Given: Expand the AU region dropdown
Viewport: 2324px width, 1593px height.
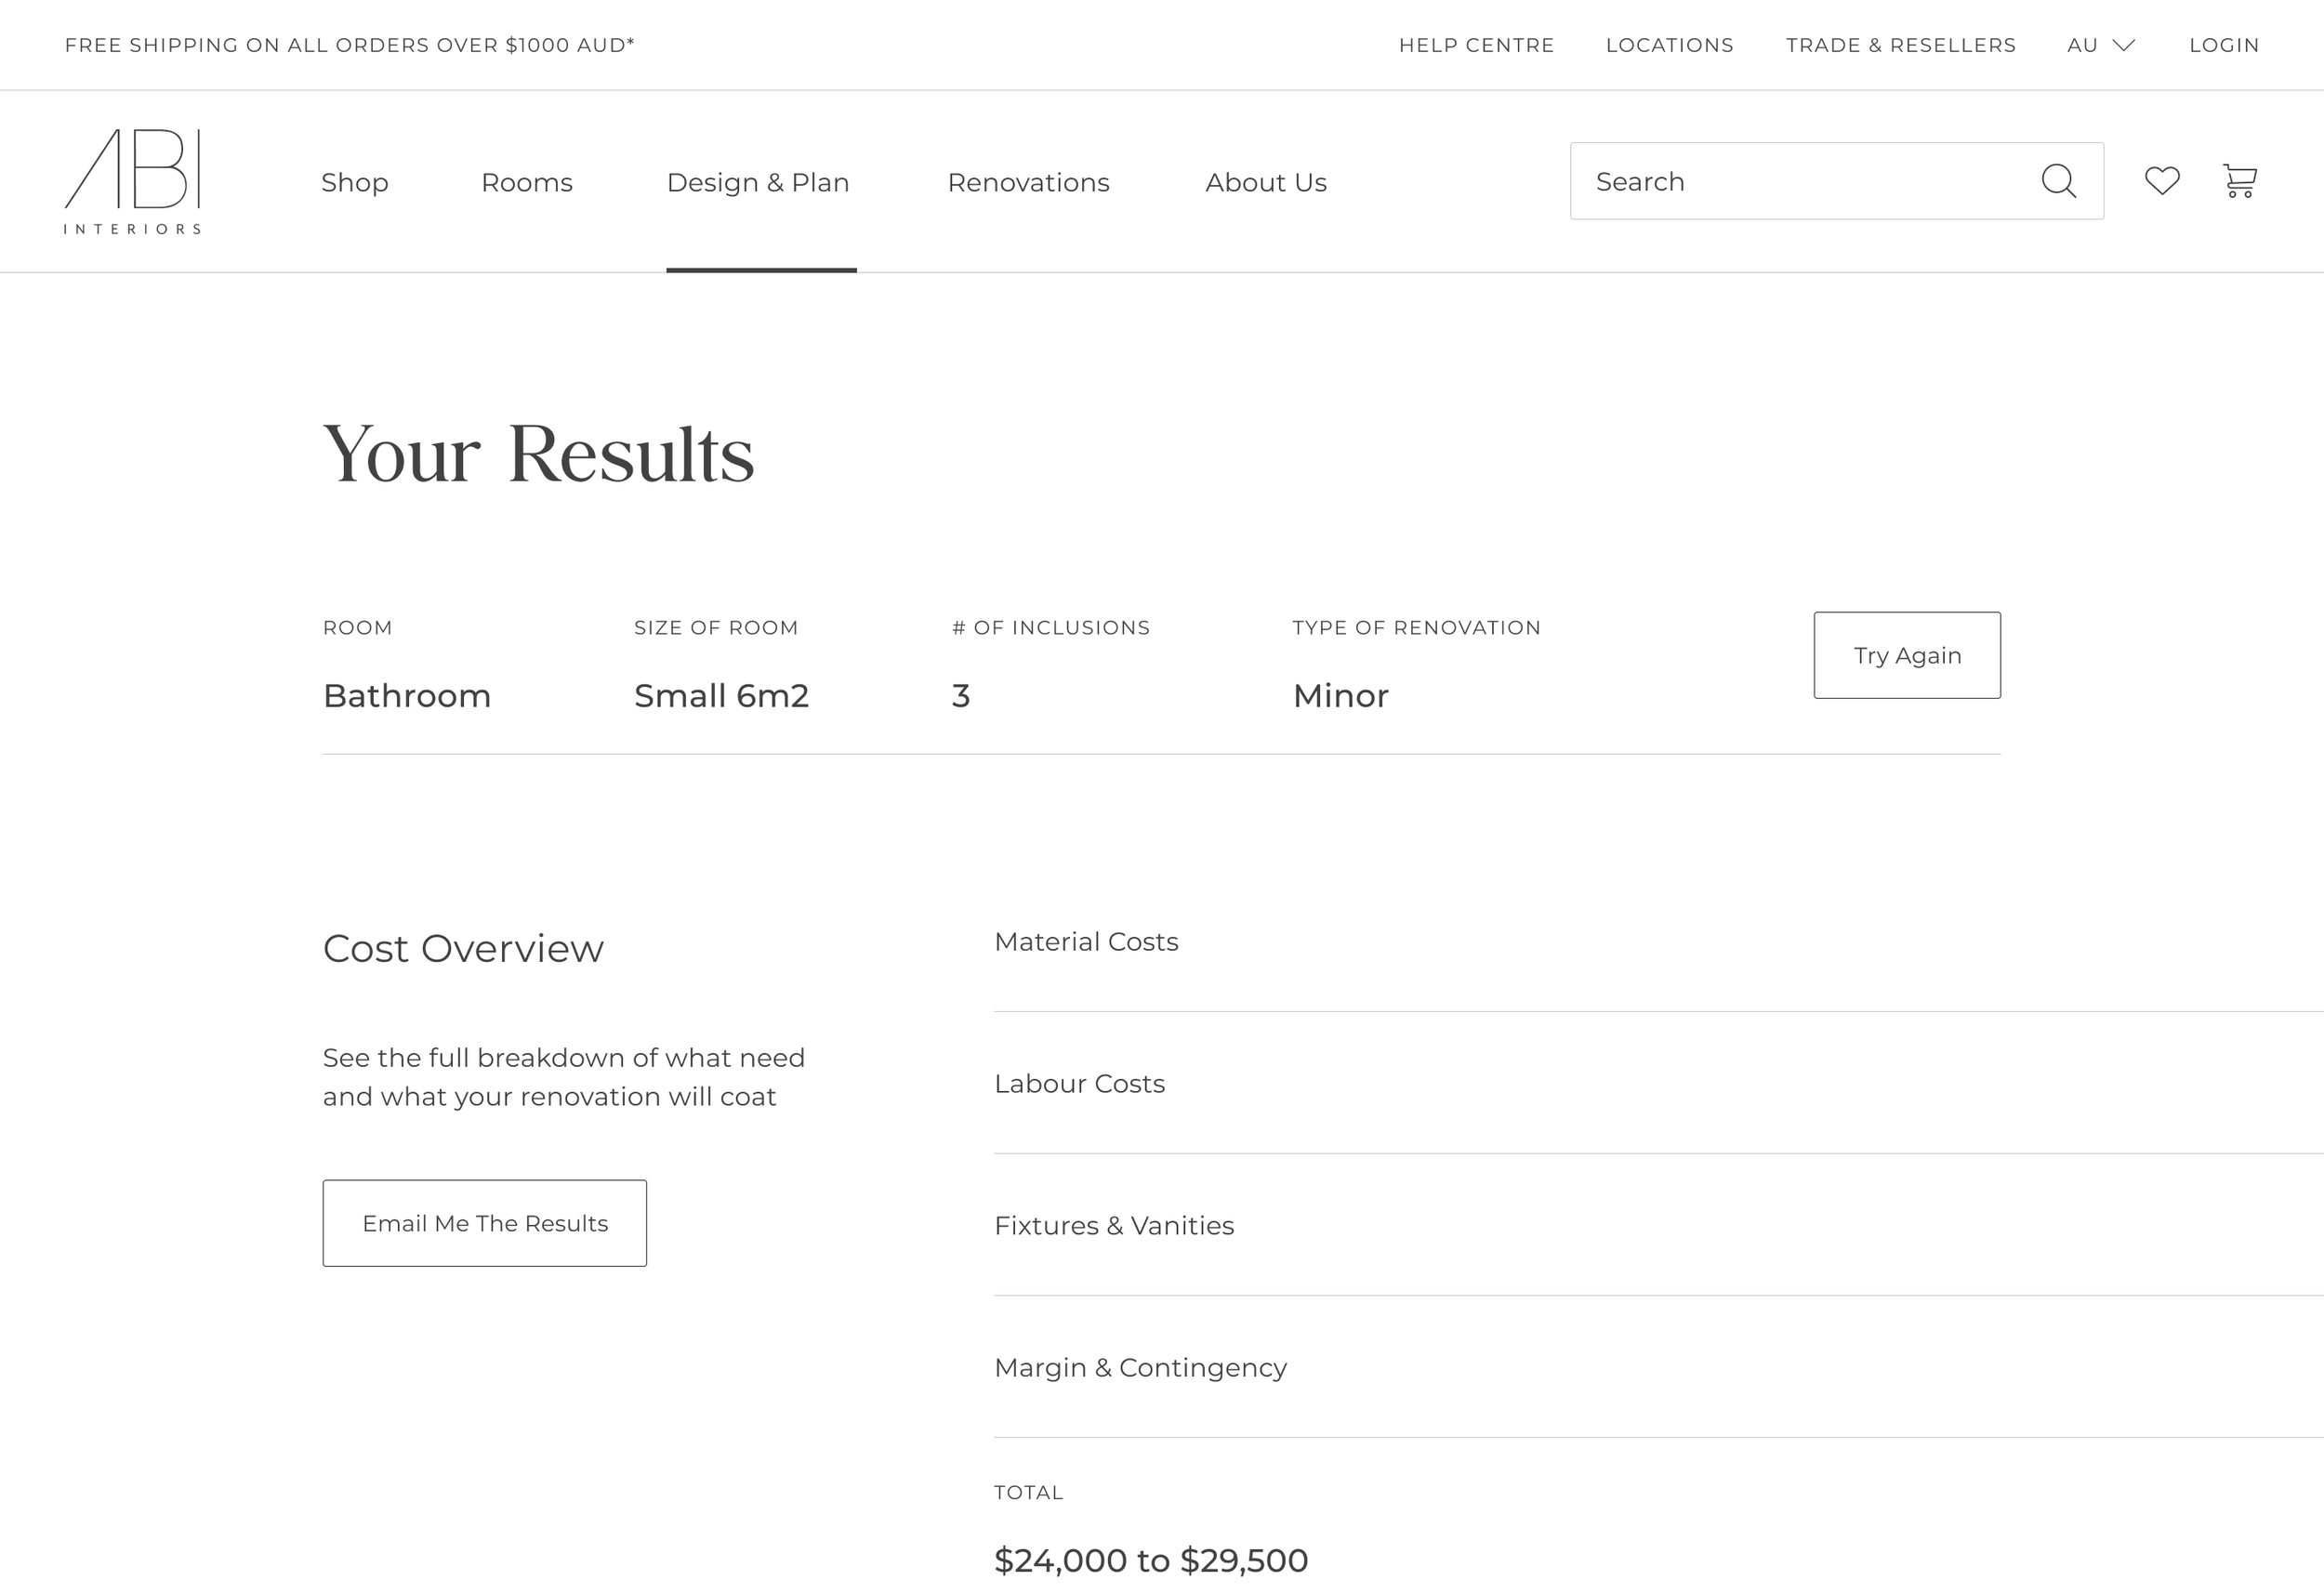Looking at the screenshot, I should 2100,45.
